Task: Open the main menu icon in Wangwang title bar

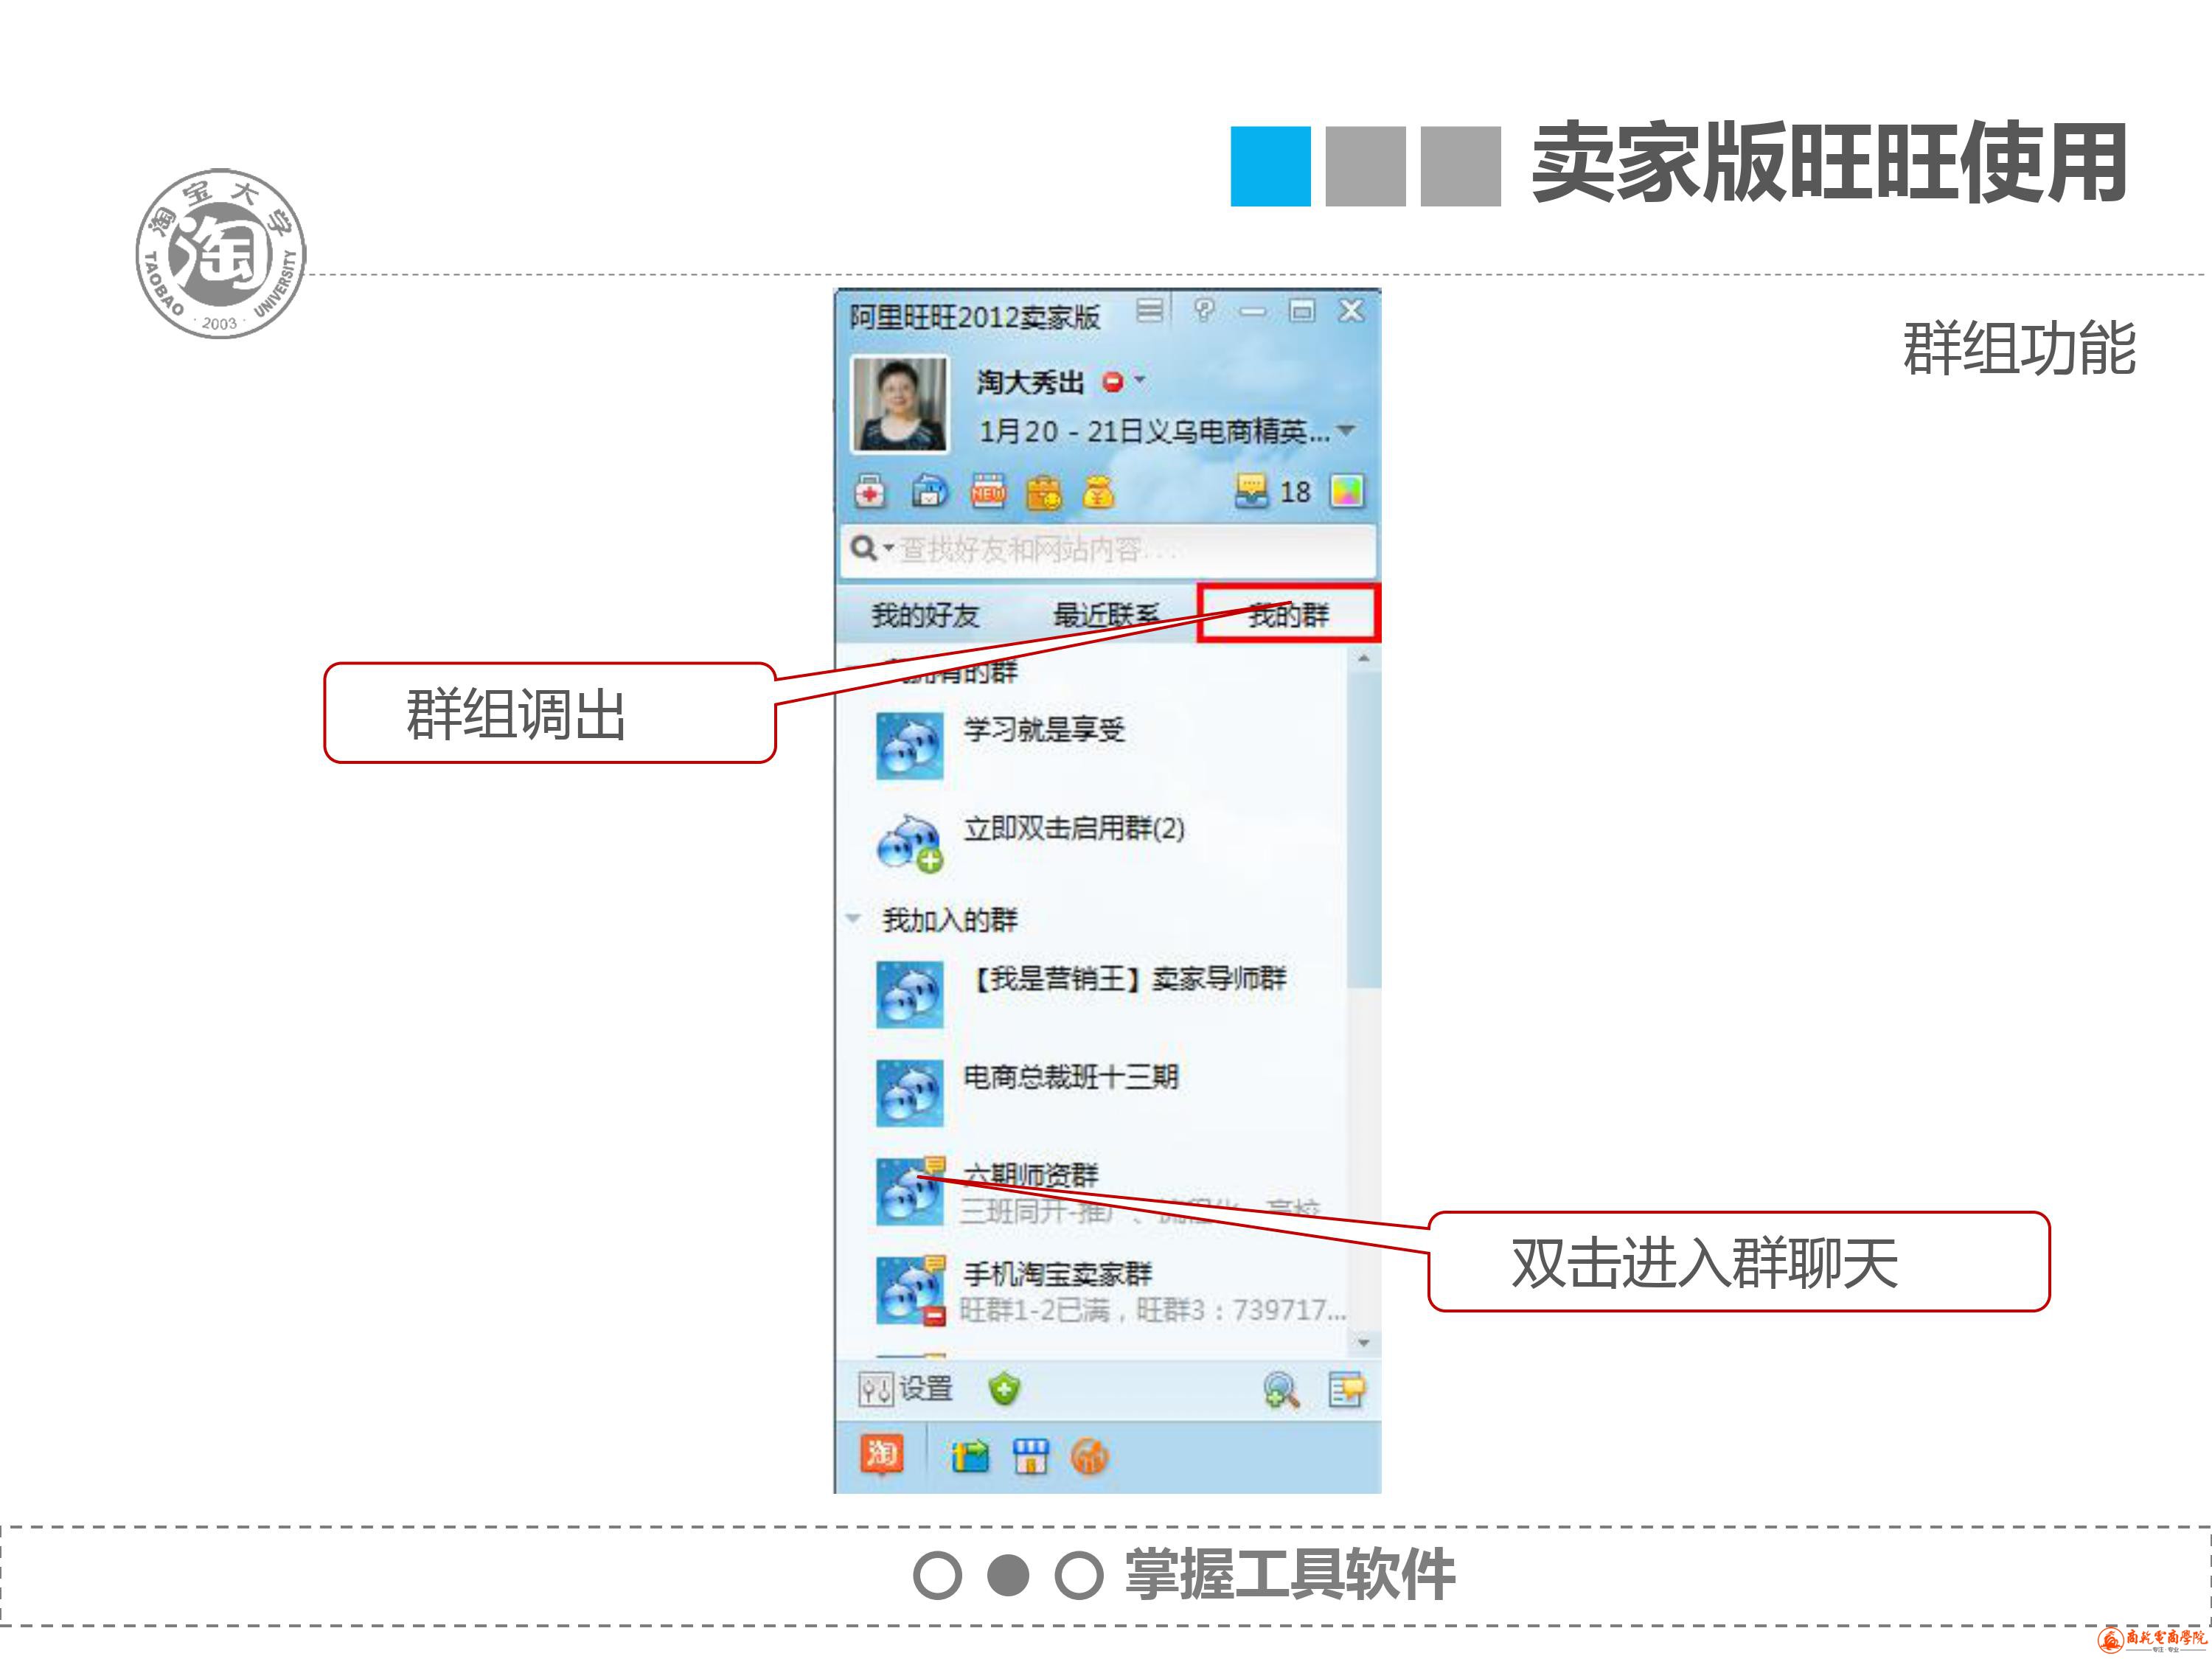Action: pyautogui.click(x=1149, y=311)
